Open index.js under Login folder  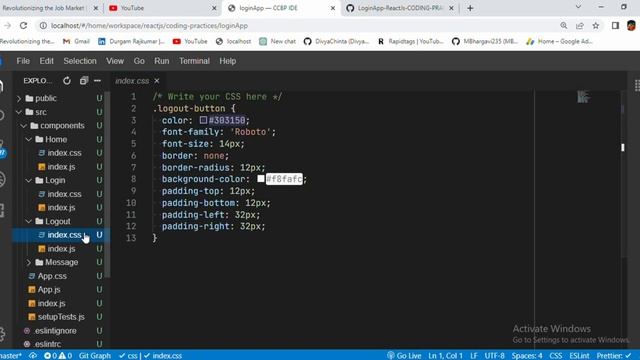point(61,207)
